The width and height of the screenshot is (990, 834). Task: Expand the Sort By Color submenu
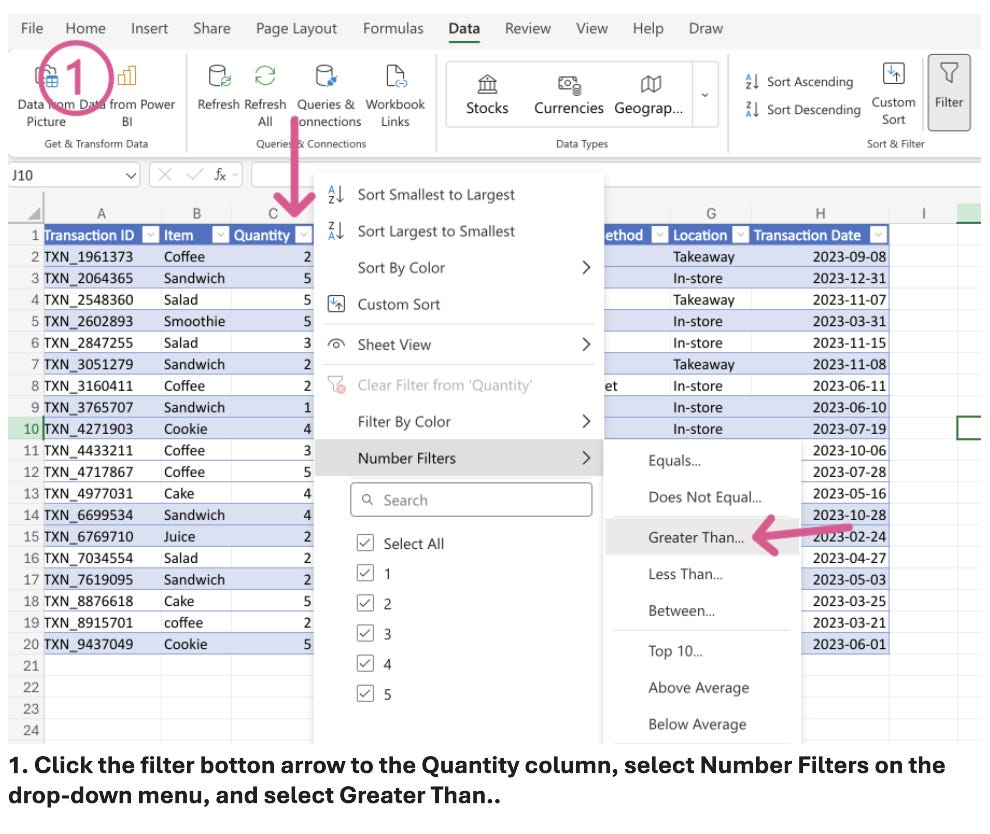pyautogui.click(x=586, y=268)
